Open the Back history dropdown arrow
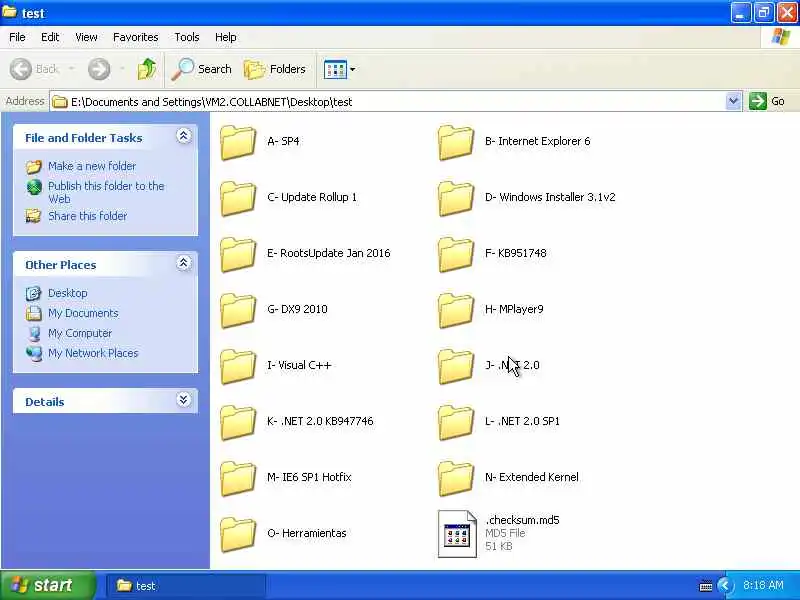This screenshot has height=600, width=800. [x=72, y=69]
